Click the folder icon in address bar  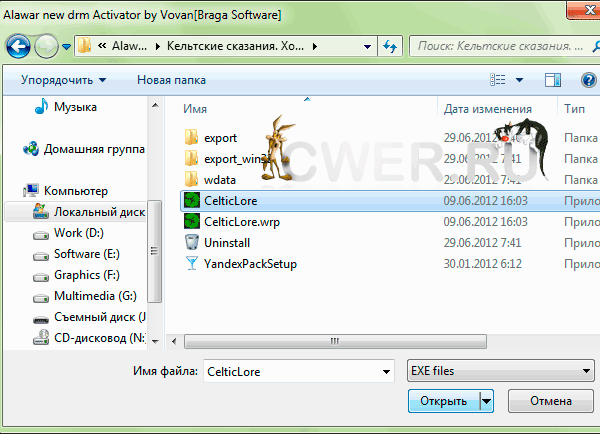pyautogui.click(x=84, y=46)
